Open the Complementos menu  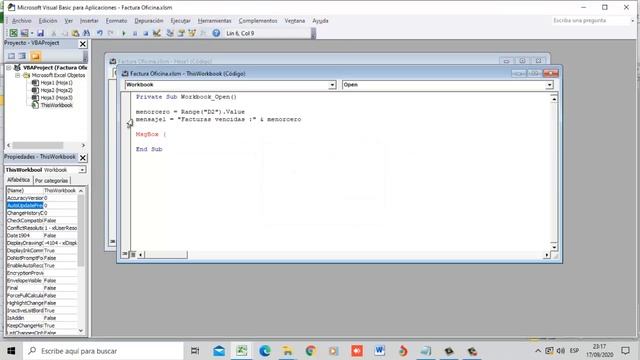tap(258, 20)
